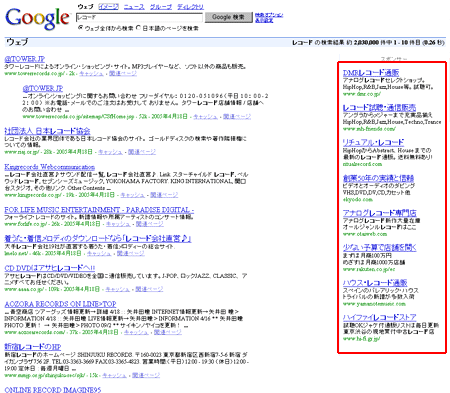The height and width of the screenshot is (393, 450).
Task: Open first @TOWER.JP search result
Action: click(x=25, y=59)
